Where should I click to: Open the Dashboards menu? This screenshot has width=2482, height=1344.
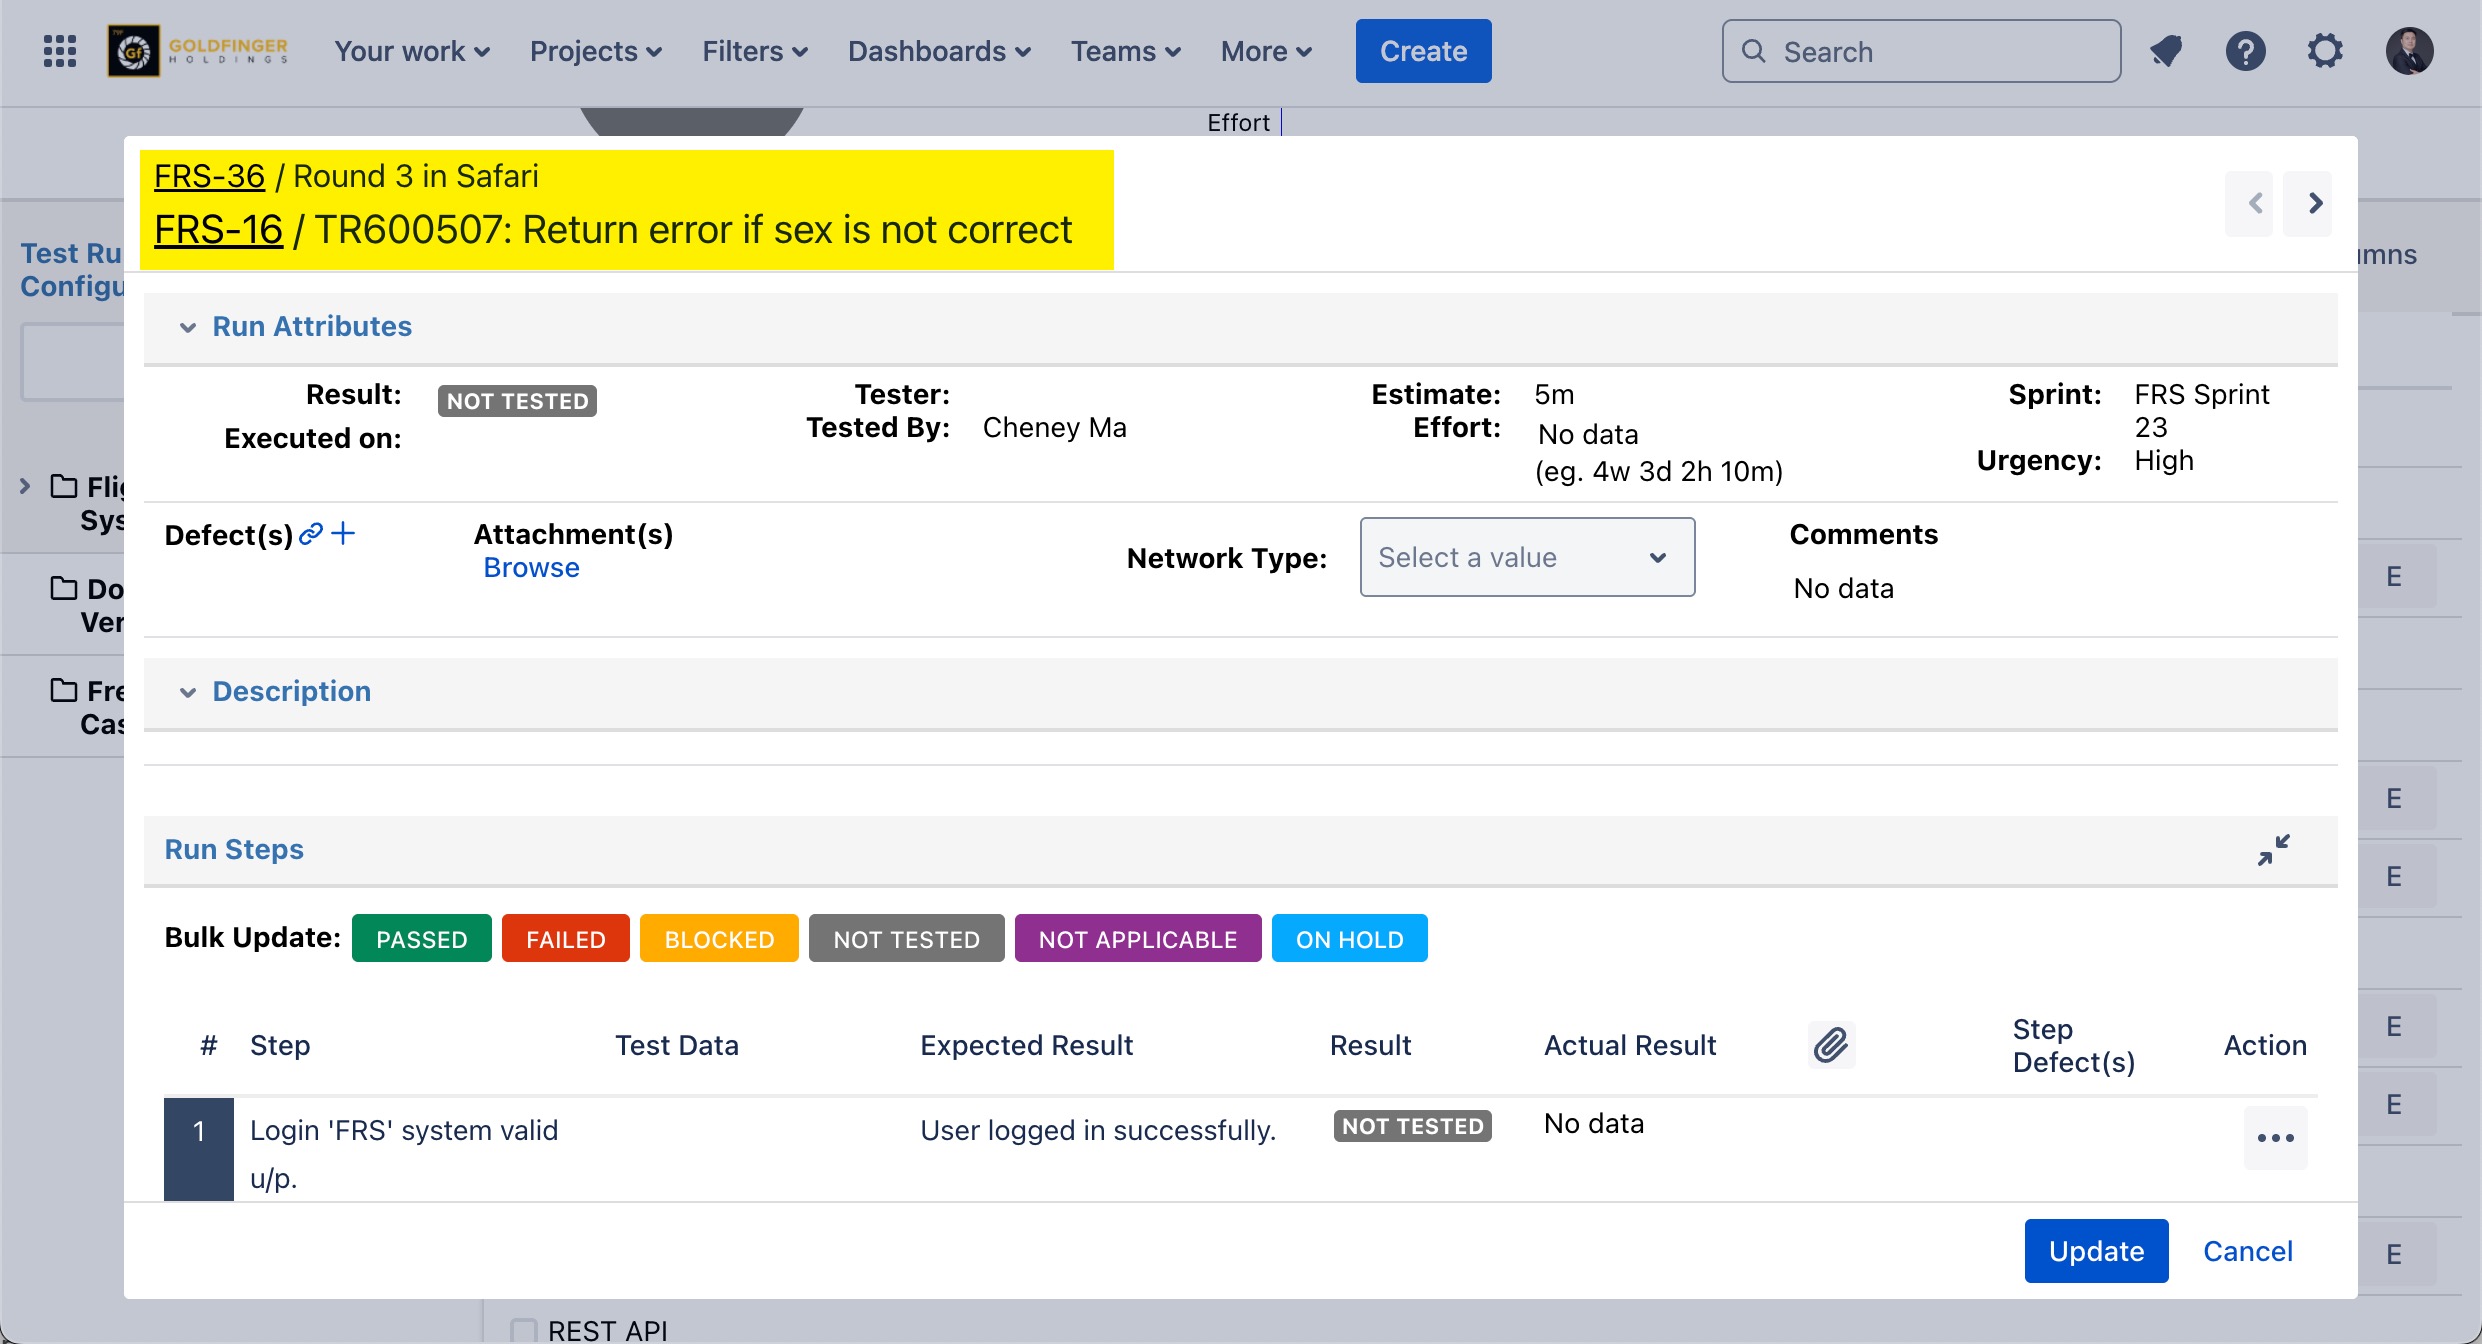[938, 51]
